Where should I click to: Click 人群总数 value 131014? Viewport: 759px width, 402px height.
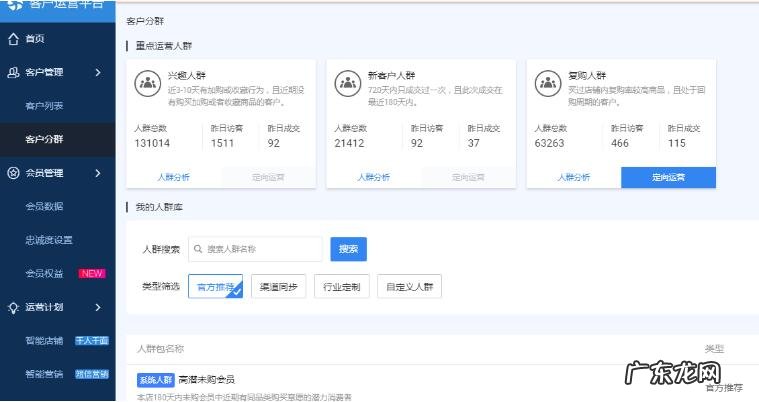152,143
